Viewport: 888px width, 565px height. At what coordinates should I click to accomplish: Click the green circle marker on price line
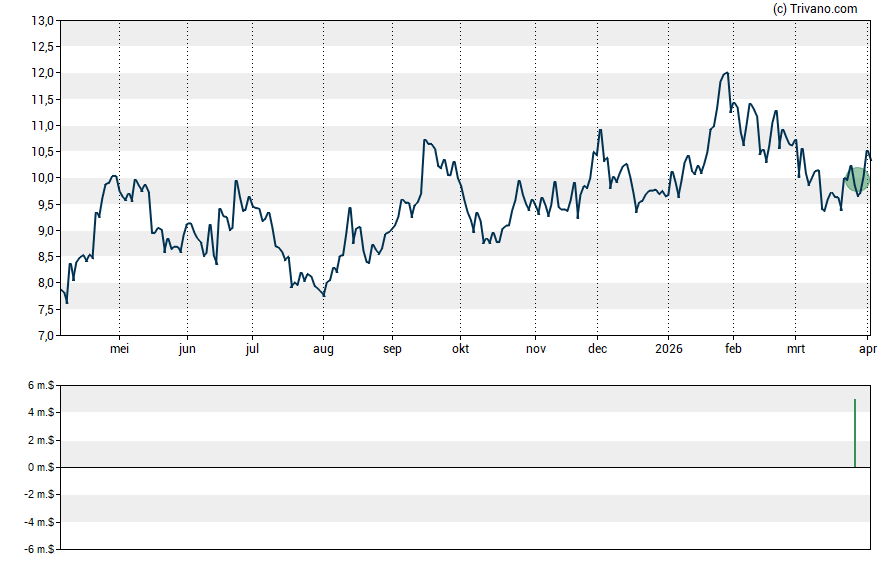pyautogui.click(x=857, y=180)
